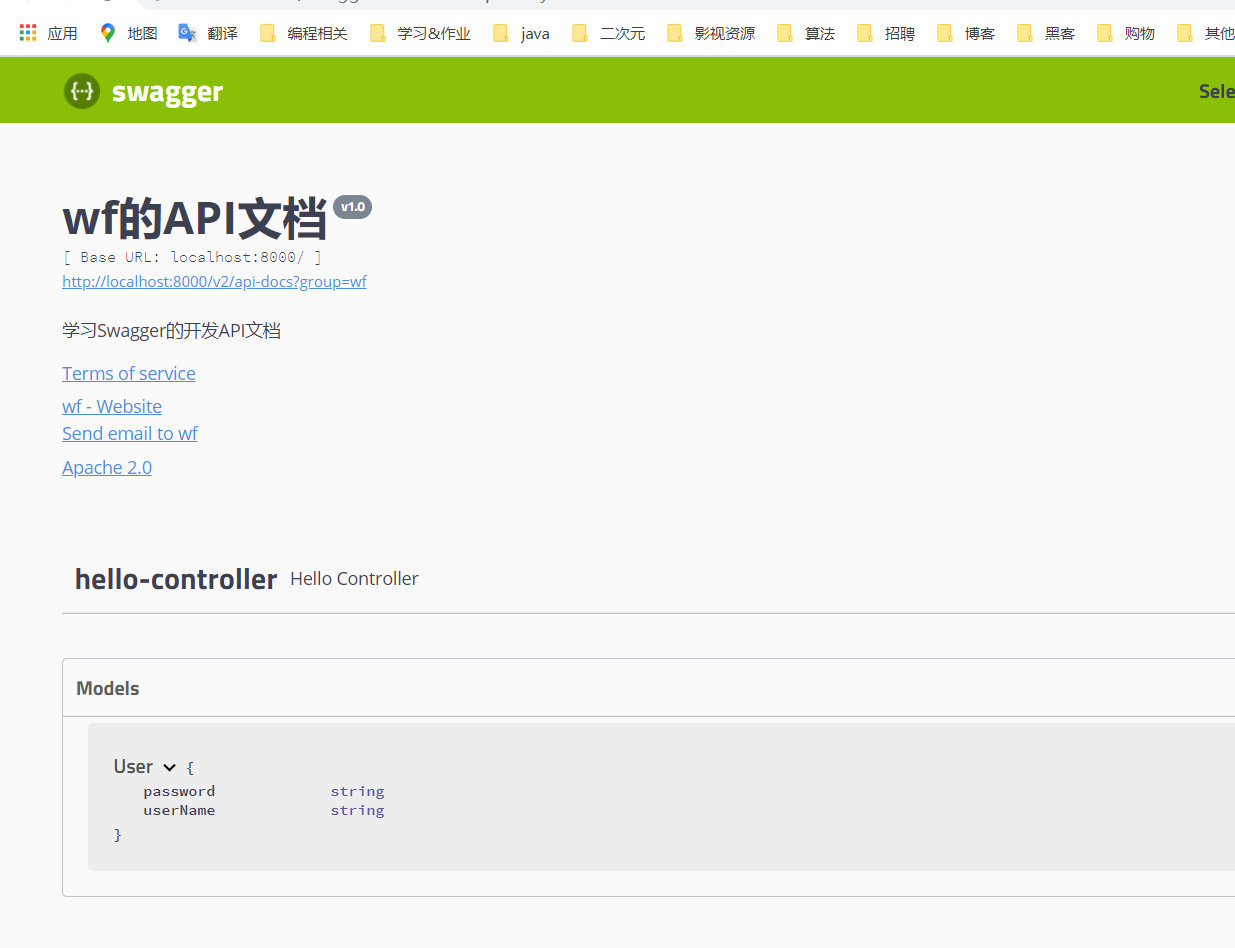Click the swagger wordmark text

click(x=167, y=92)
